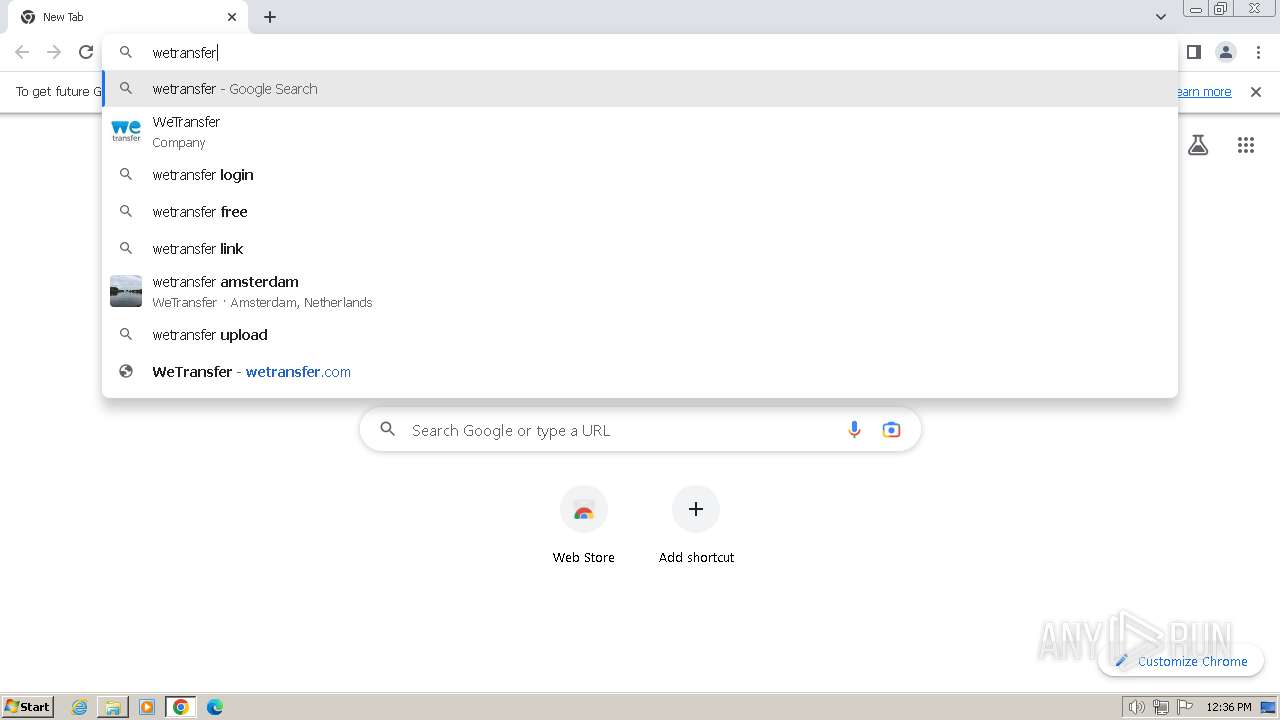Click the volume speaker tray icon

1136,707
